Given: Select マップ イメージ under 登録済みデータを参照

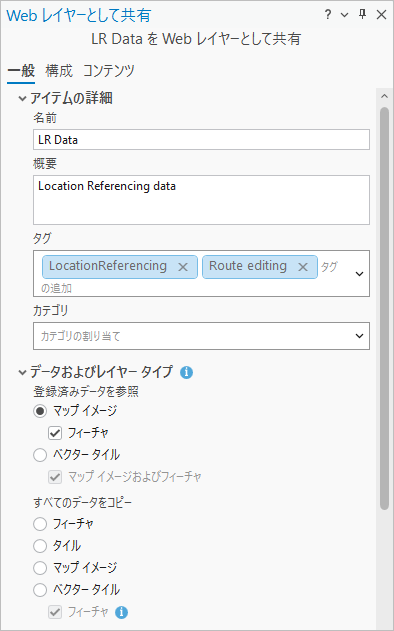Looking at the screenshot, I should [40, 411].
